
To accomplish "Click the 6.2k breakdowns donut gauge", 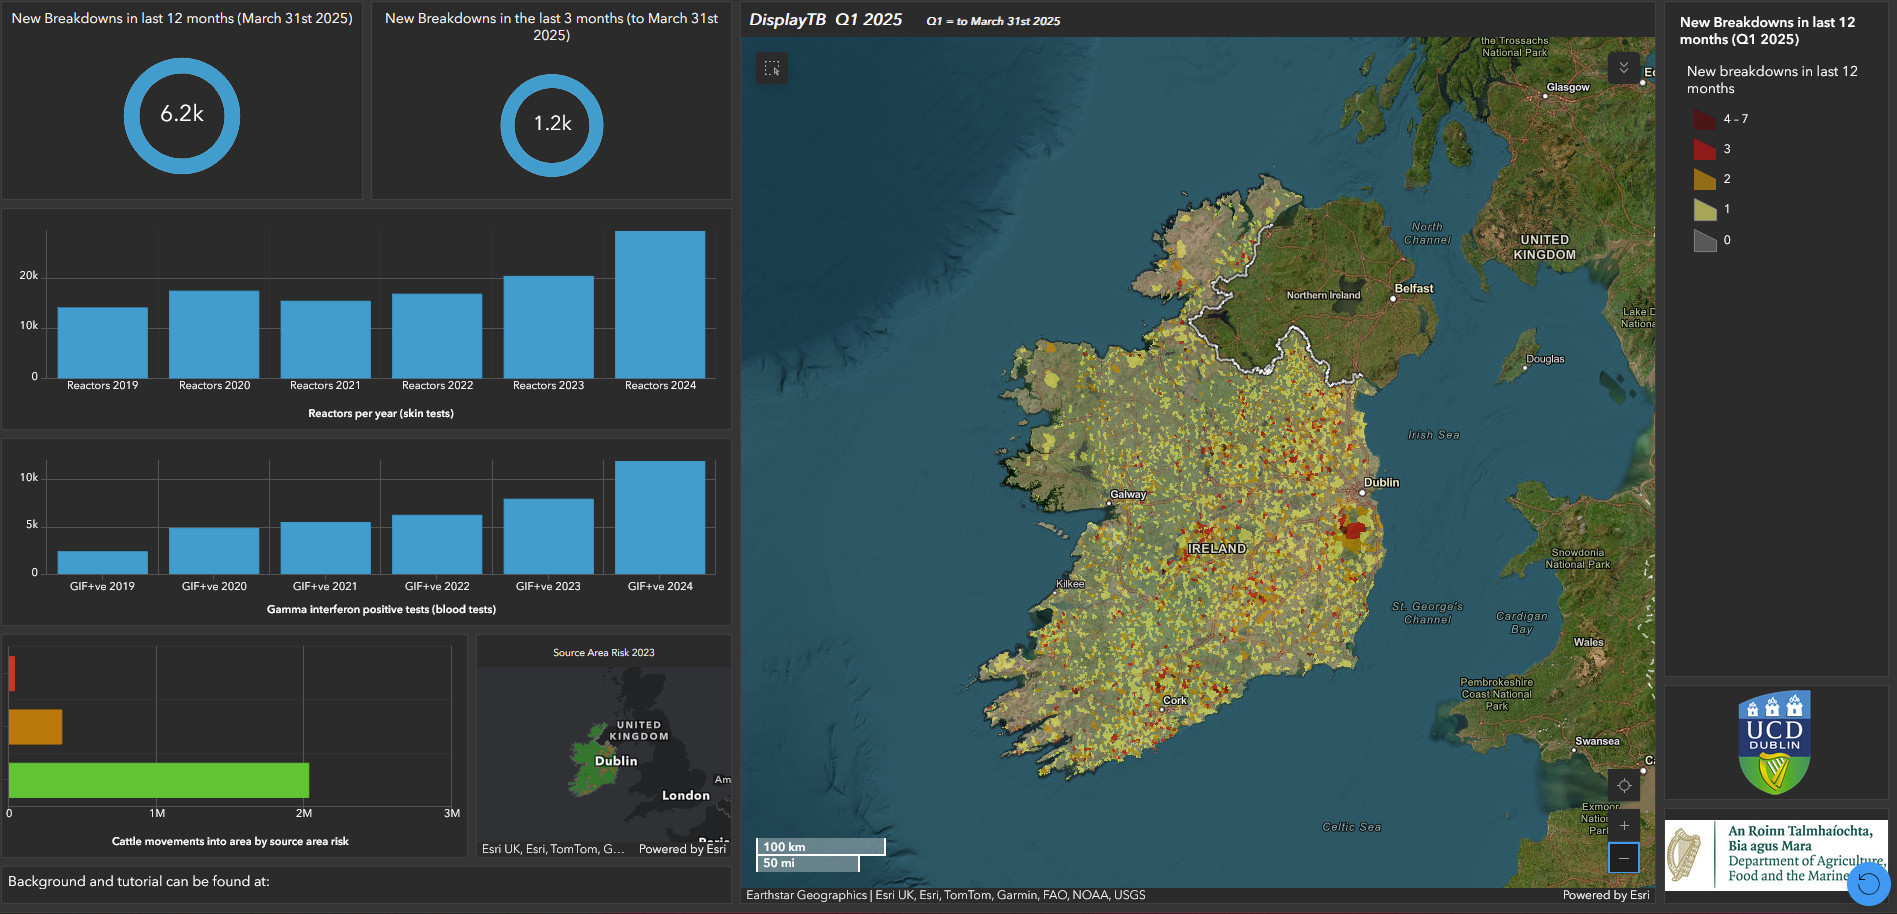I will click(182, 115).
